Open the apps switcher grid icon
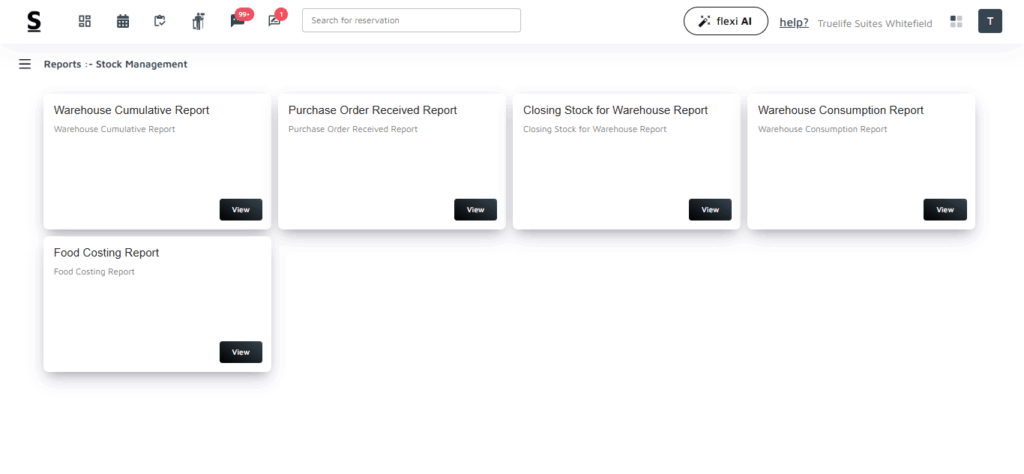The image size is (1024, 474). coord(956,21)
